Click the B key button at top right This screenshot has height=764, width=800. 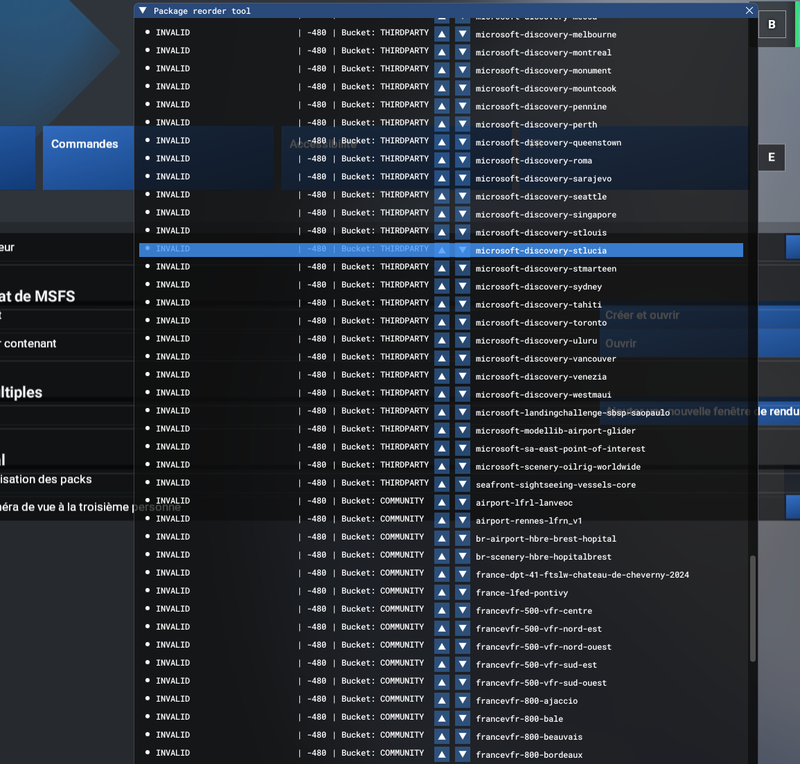point(771,24)
